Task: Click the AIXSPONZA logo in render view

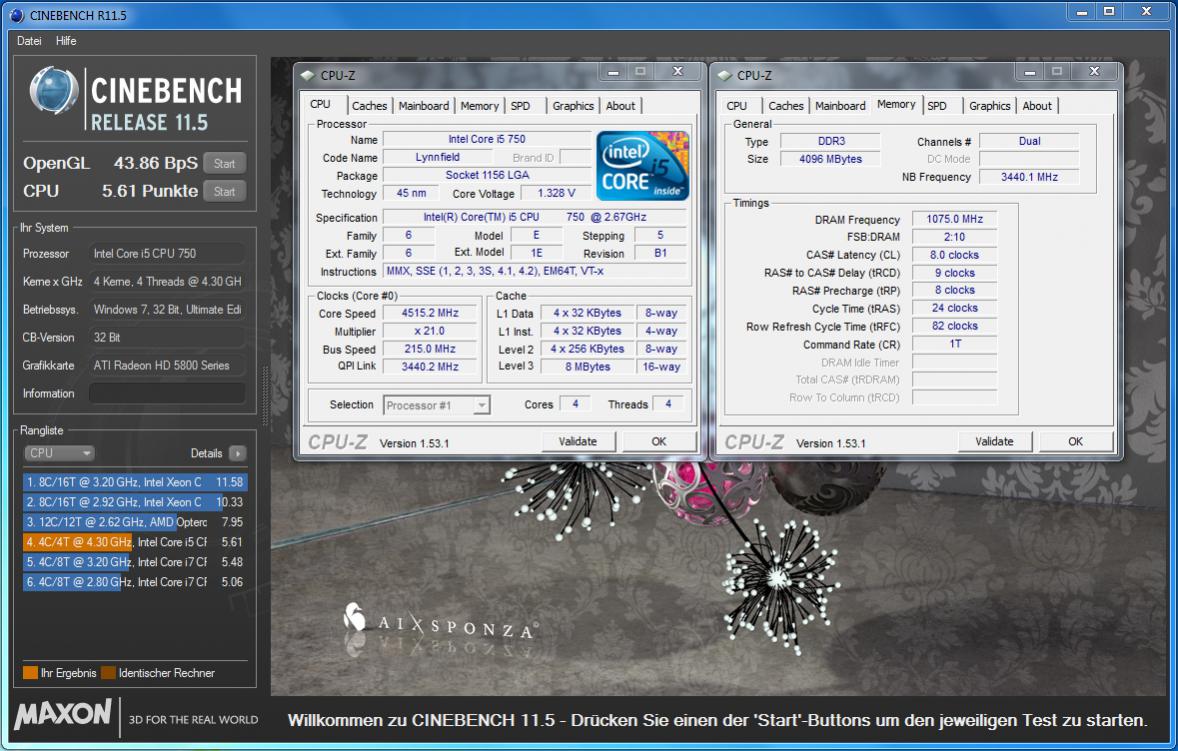Action: tap(439, 623)
